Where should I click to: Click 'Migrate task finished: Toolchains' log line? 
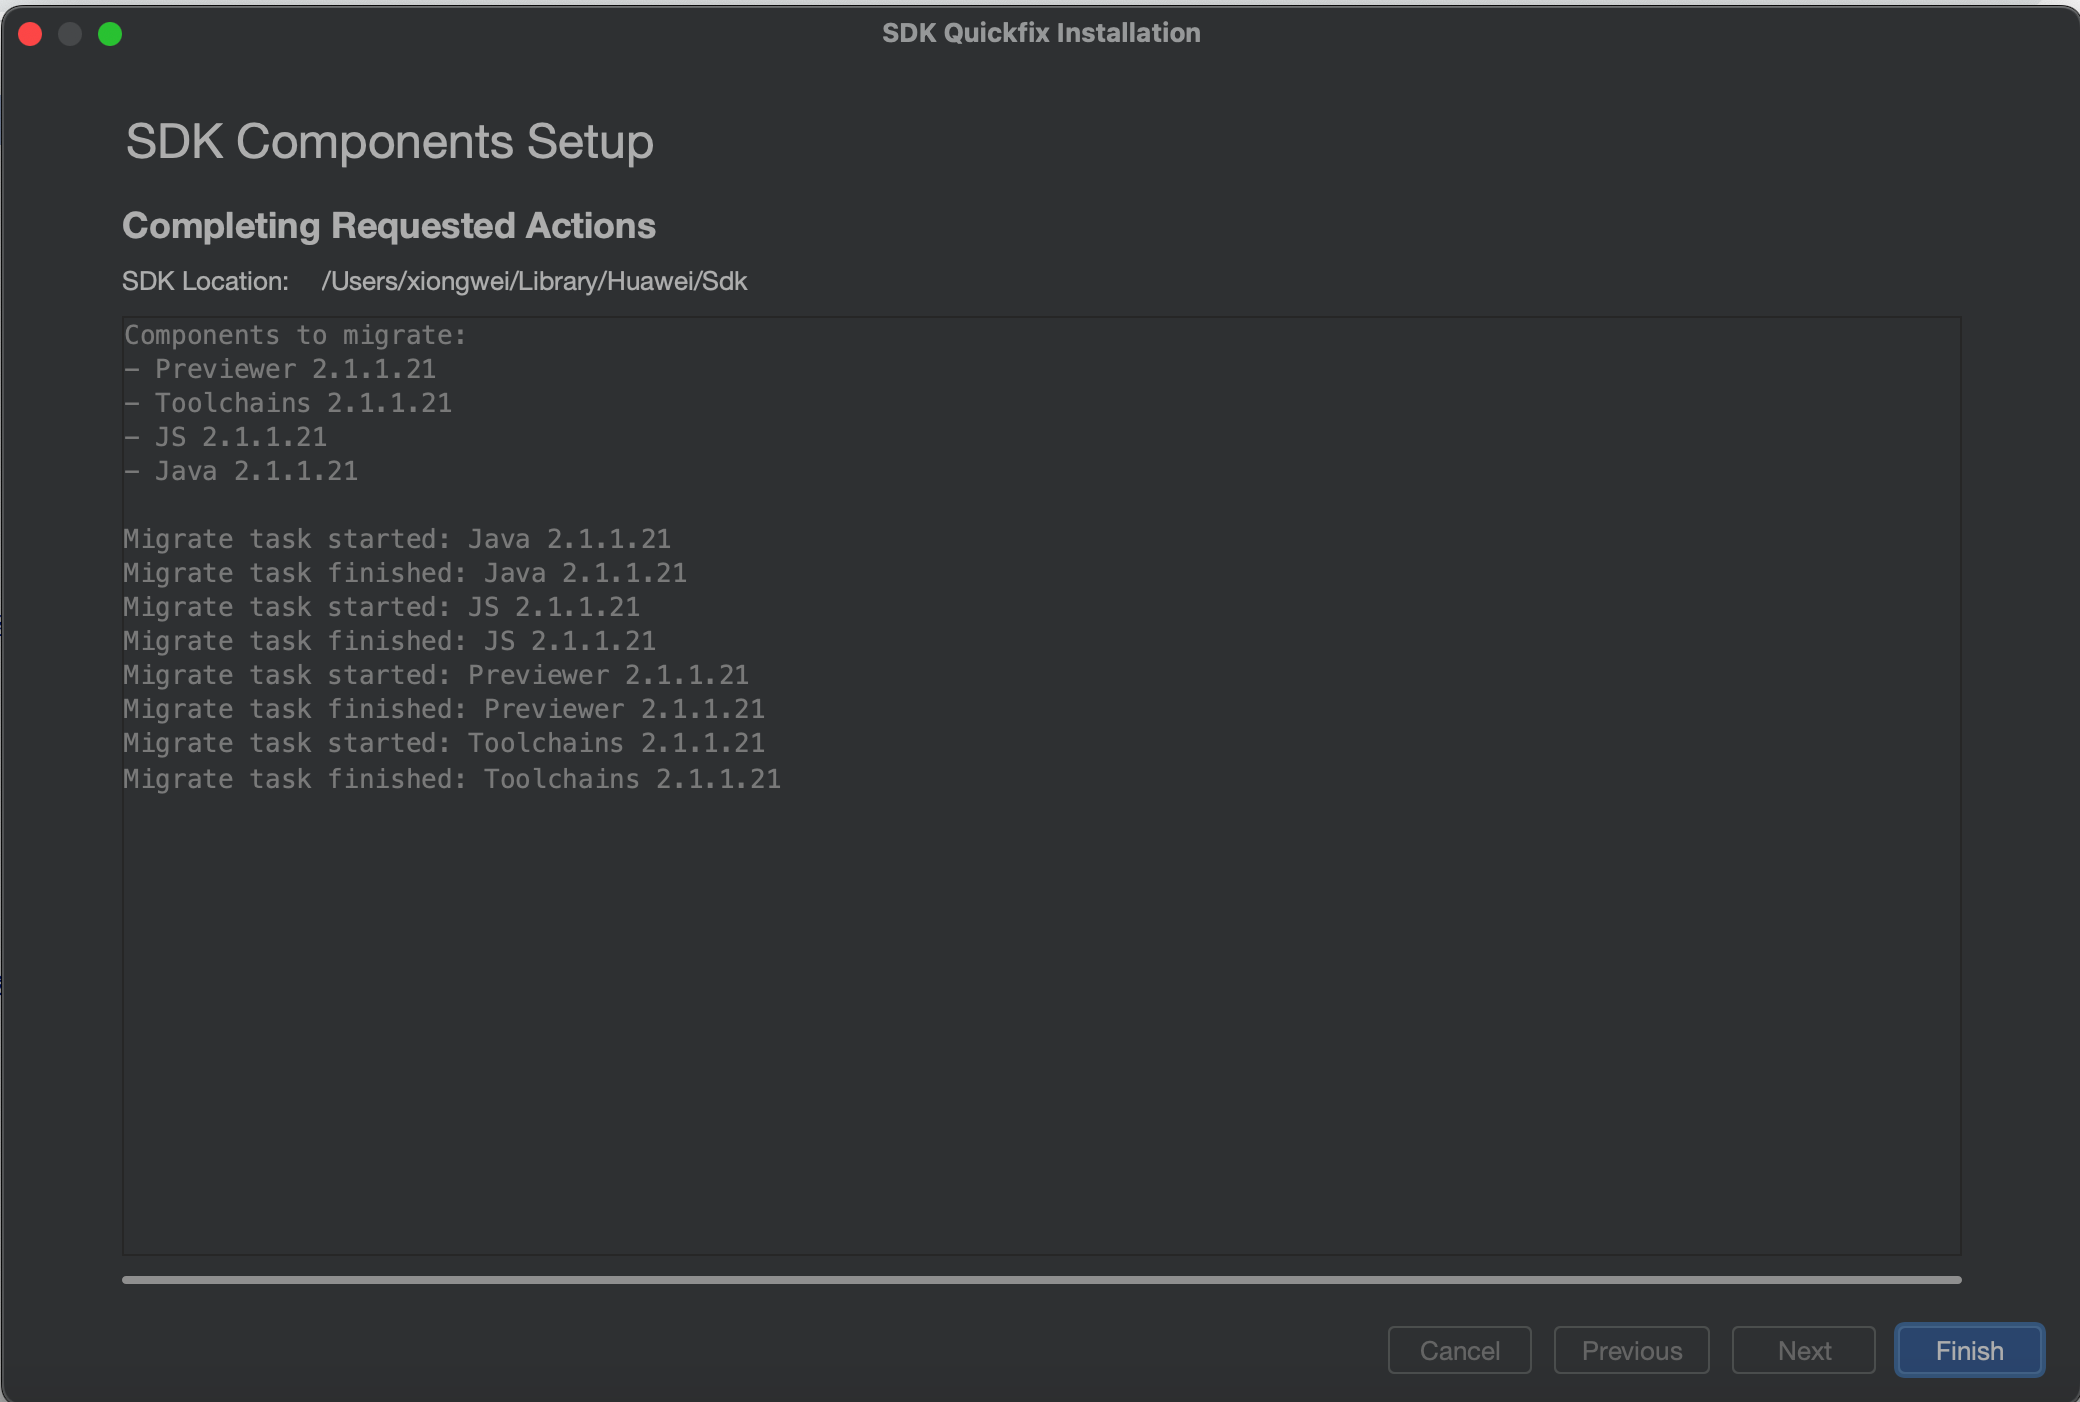tap(452, 779)
